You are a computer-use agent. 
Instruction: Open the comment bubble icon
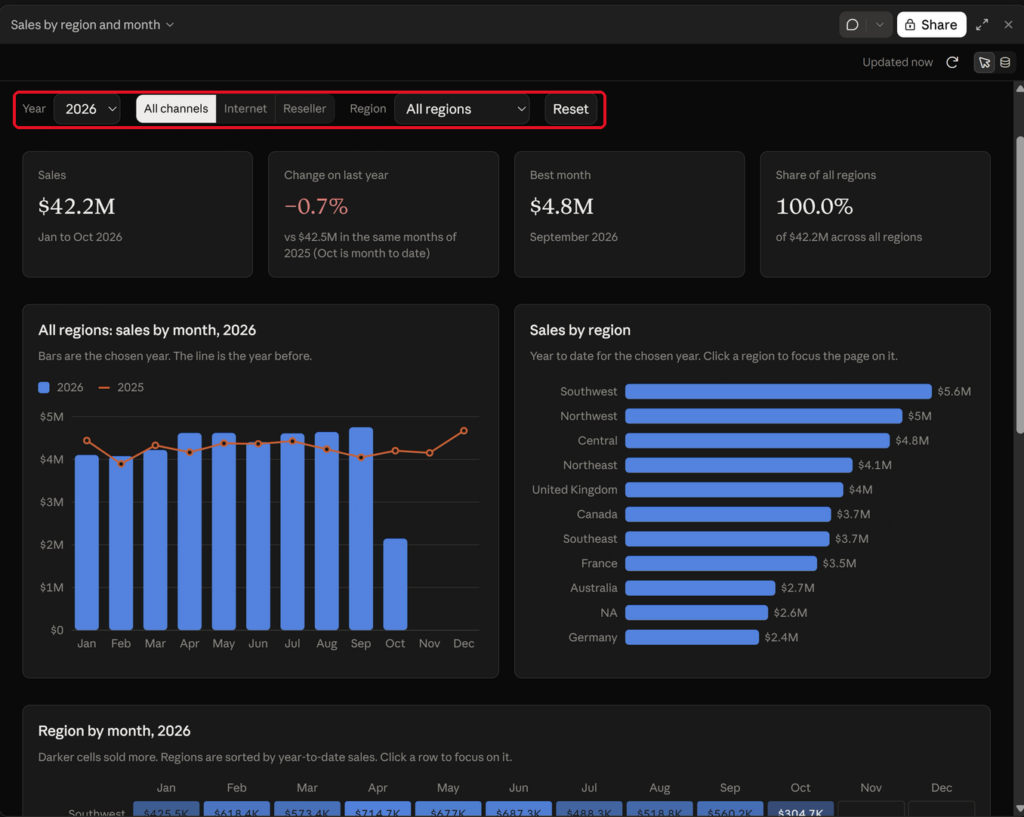coord(852,25)
